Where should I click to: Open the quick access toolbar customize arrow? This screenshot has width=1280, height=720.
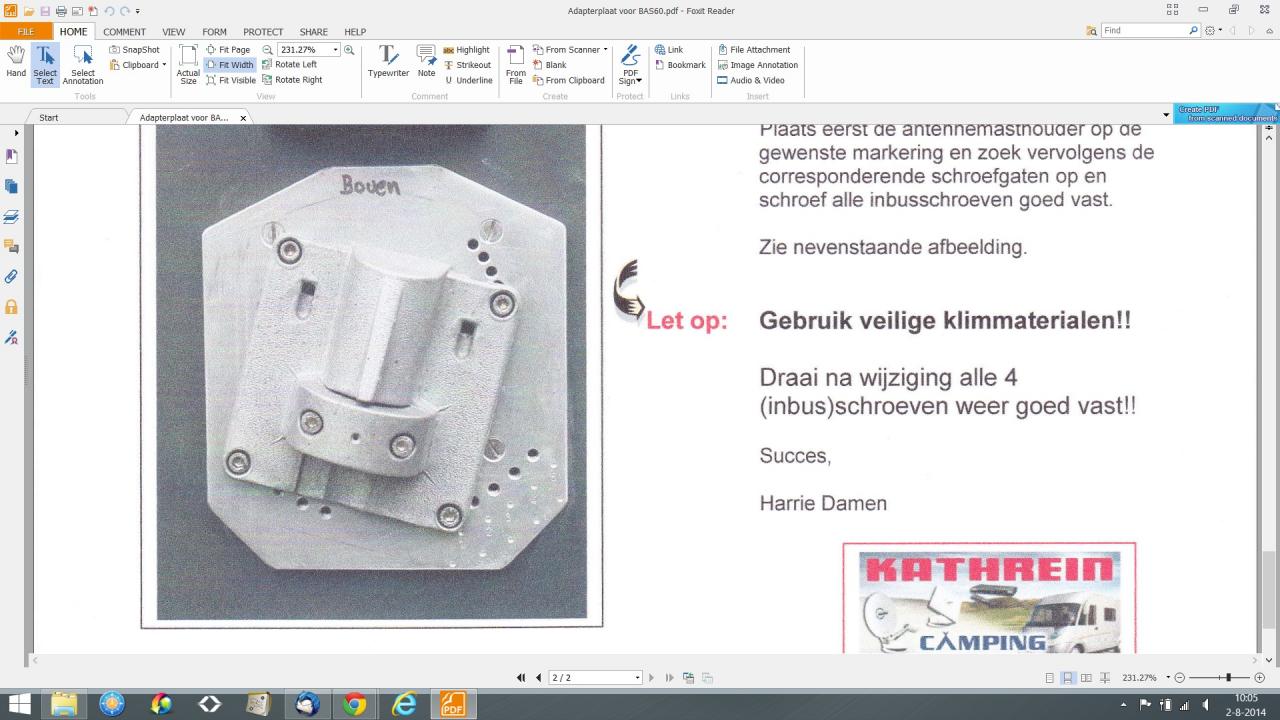pyautogui.click(x=138, y=11)
